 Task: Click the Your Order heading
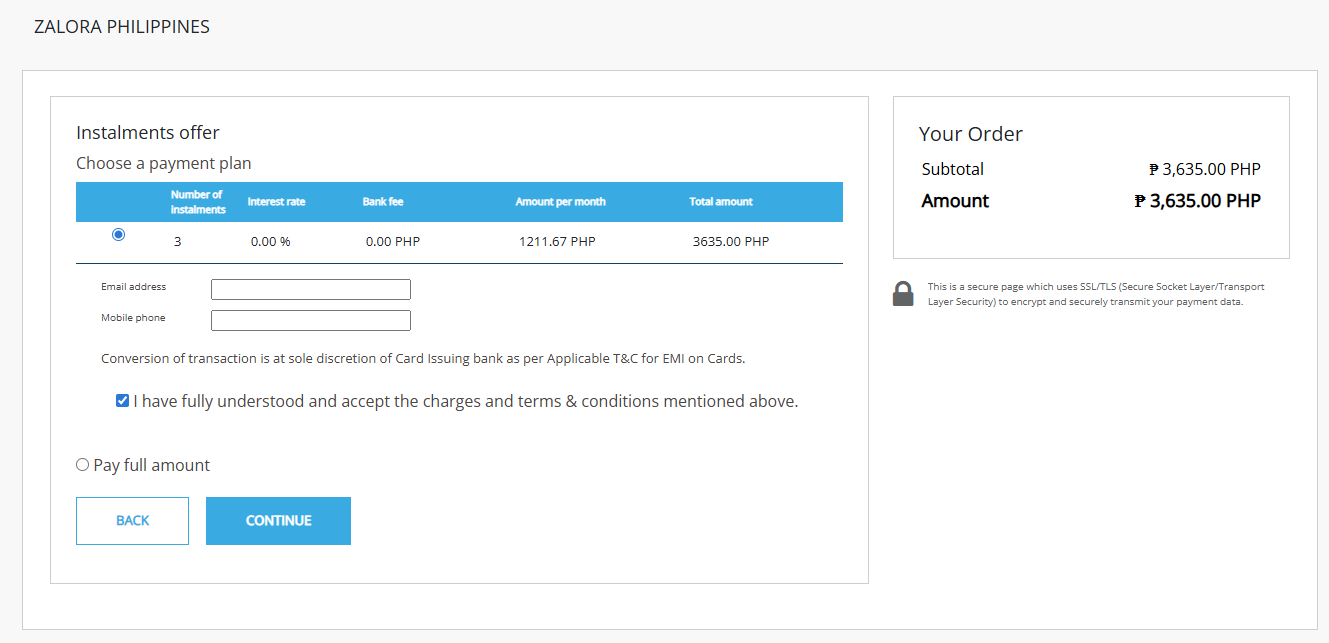[x=971, y=134]
